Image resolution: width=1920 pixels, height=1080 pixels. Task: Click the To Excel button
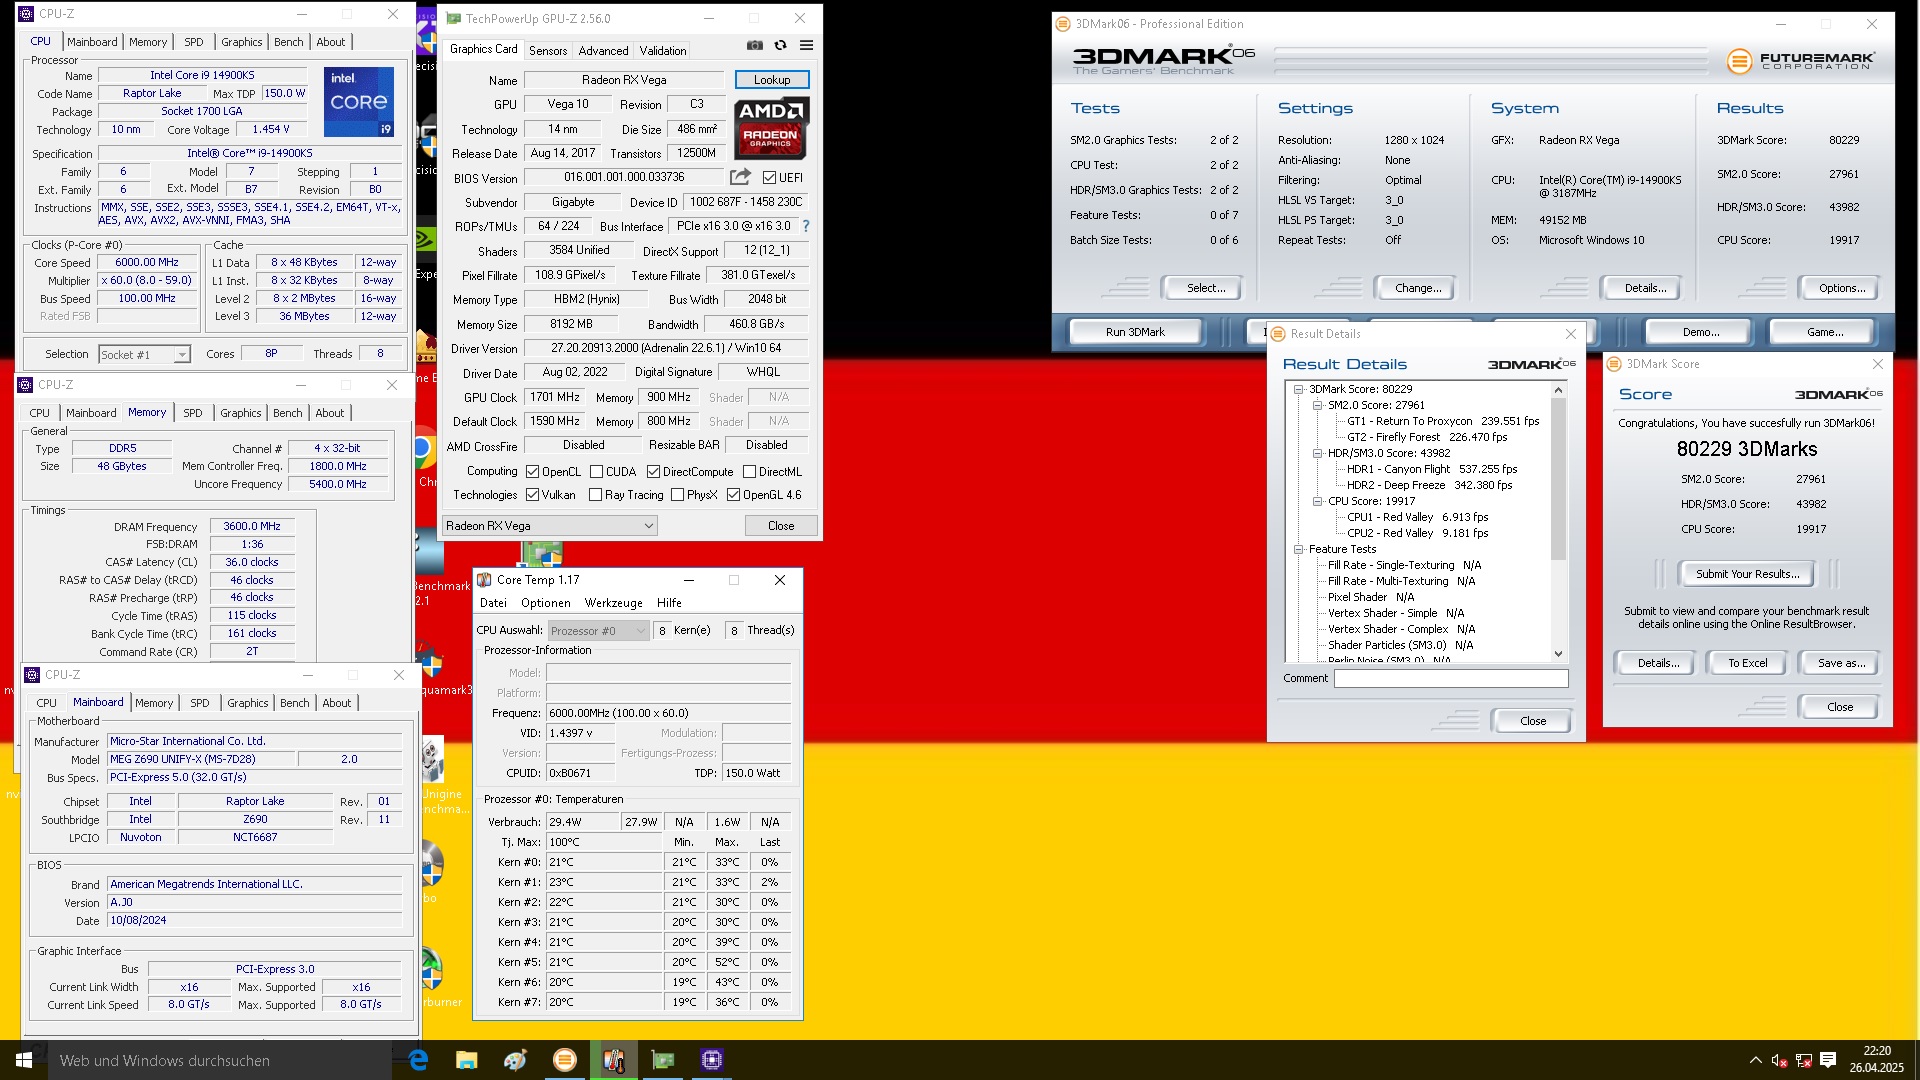coord(1747,663)
